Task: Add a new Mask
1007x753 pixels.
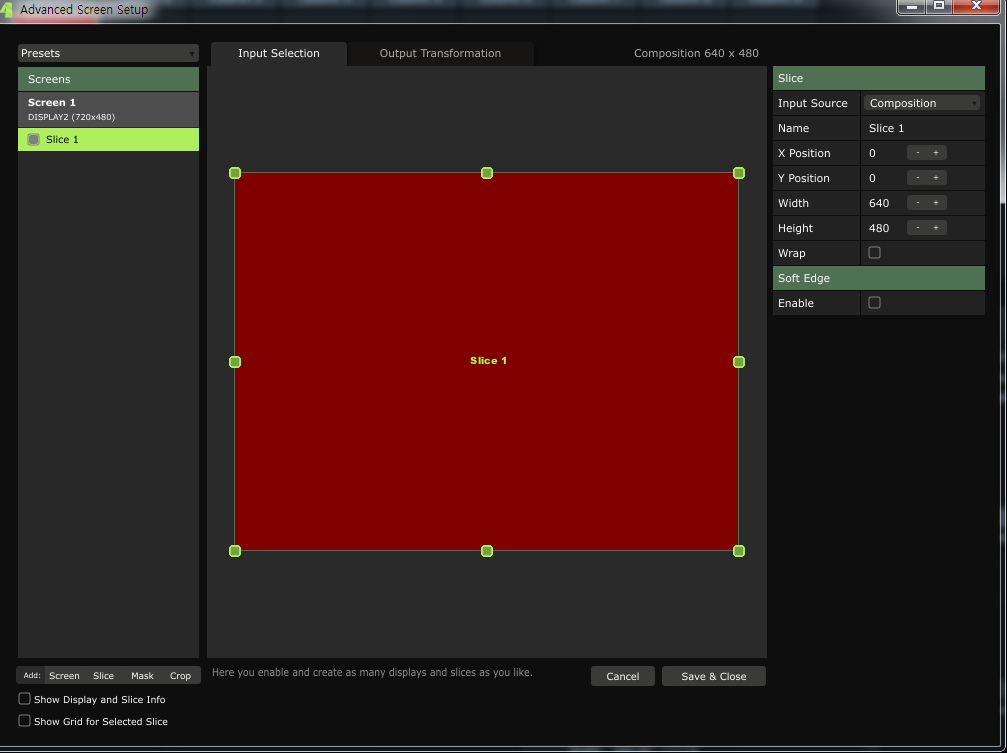Action: point(142,676)
